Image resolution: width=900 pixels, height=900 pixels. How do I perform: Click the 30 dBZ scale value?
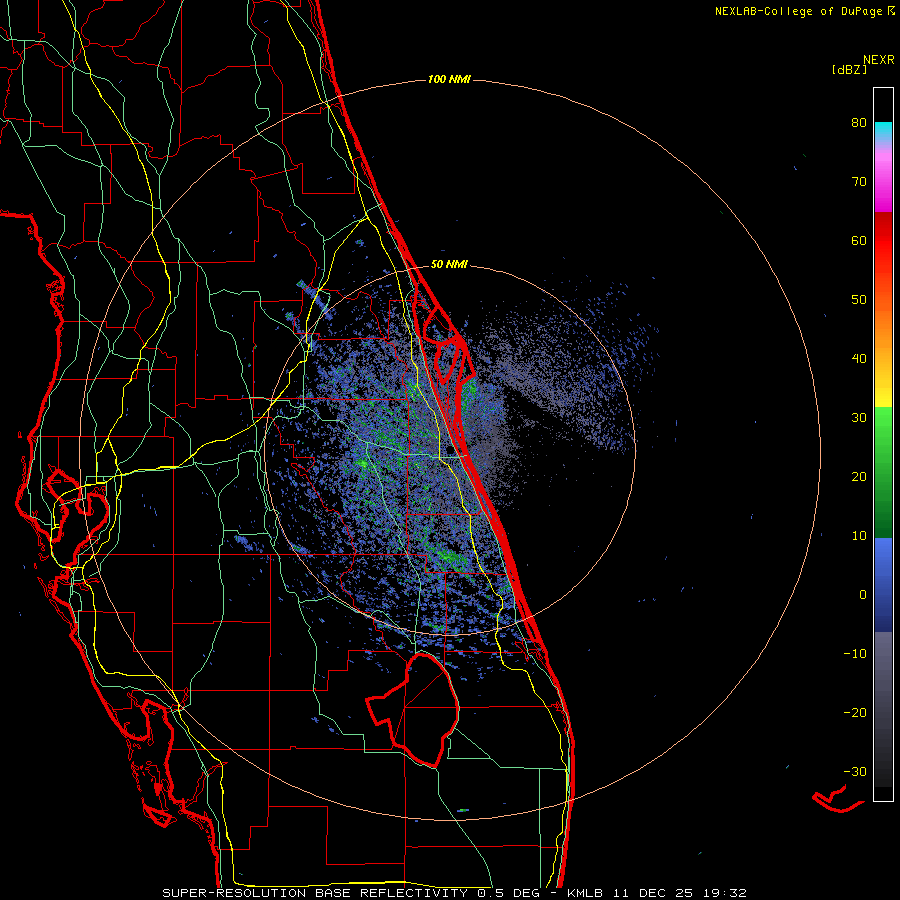pyautogui.click(x=859, y=418)
